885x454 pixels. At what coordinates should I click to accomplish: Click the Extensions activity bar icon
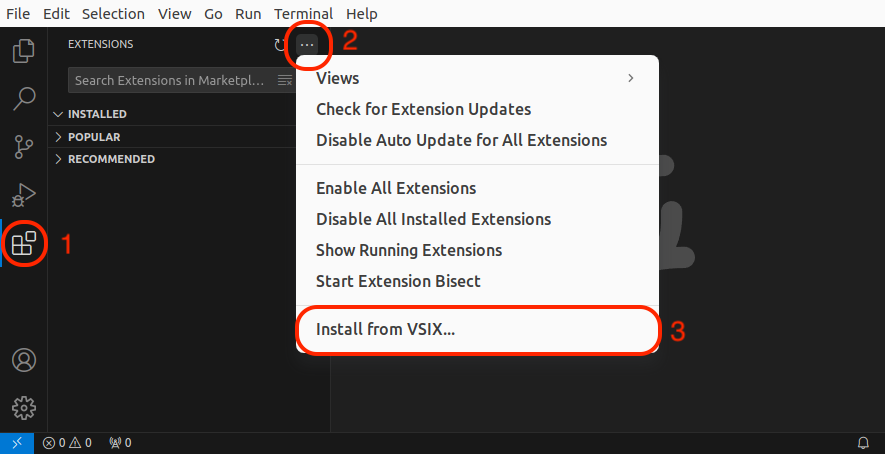point(24,243)
